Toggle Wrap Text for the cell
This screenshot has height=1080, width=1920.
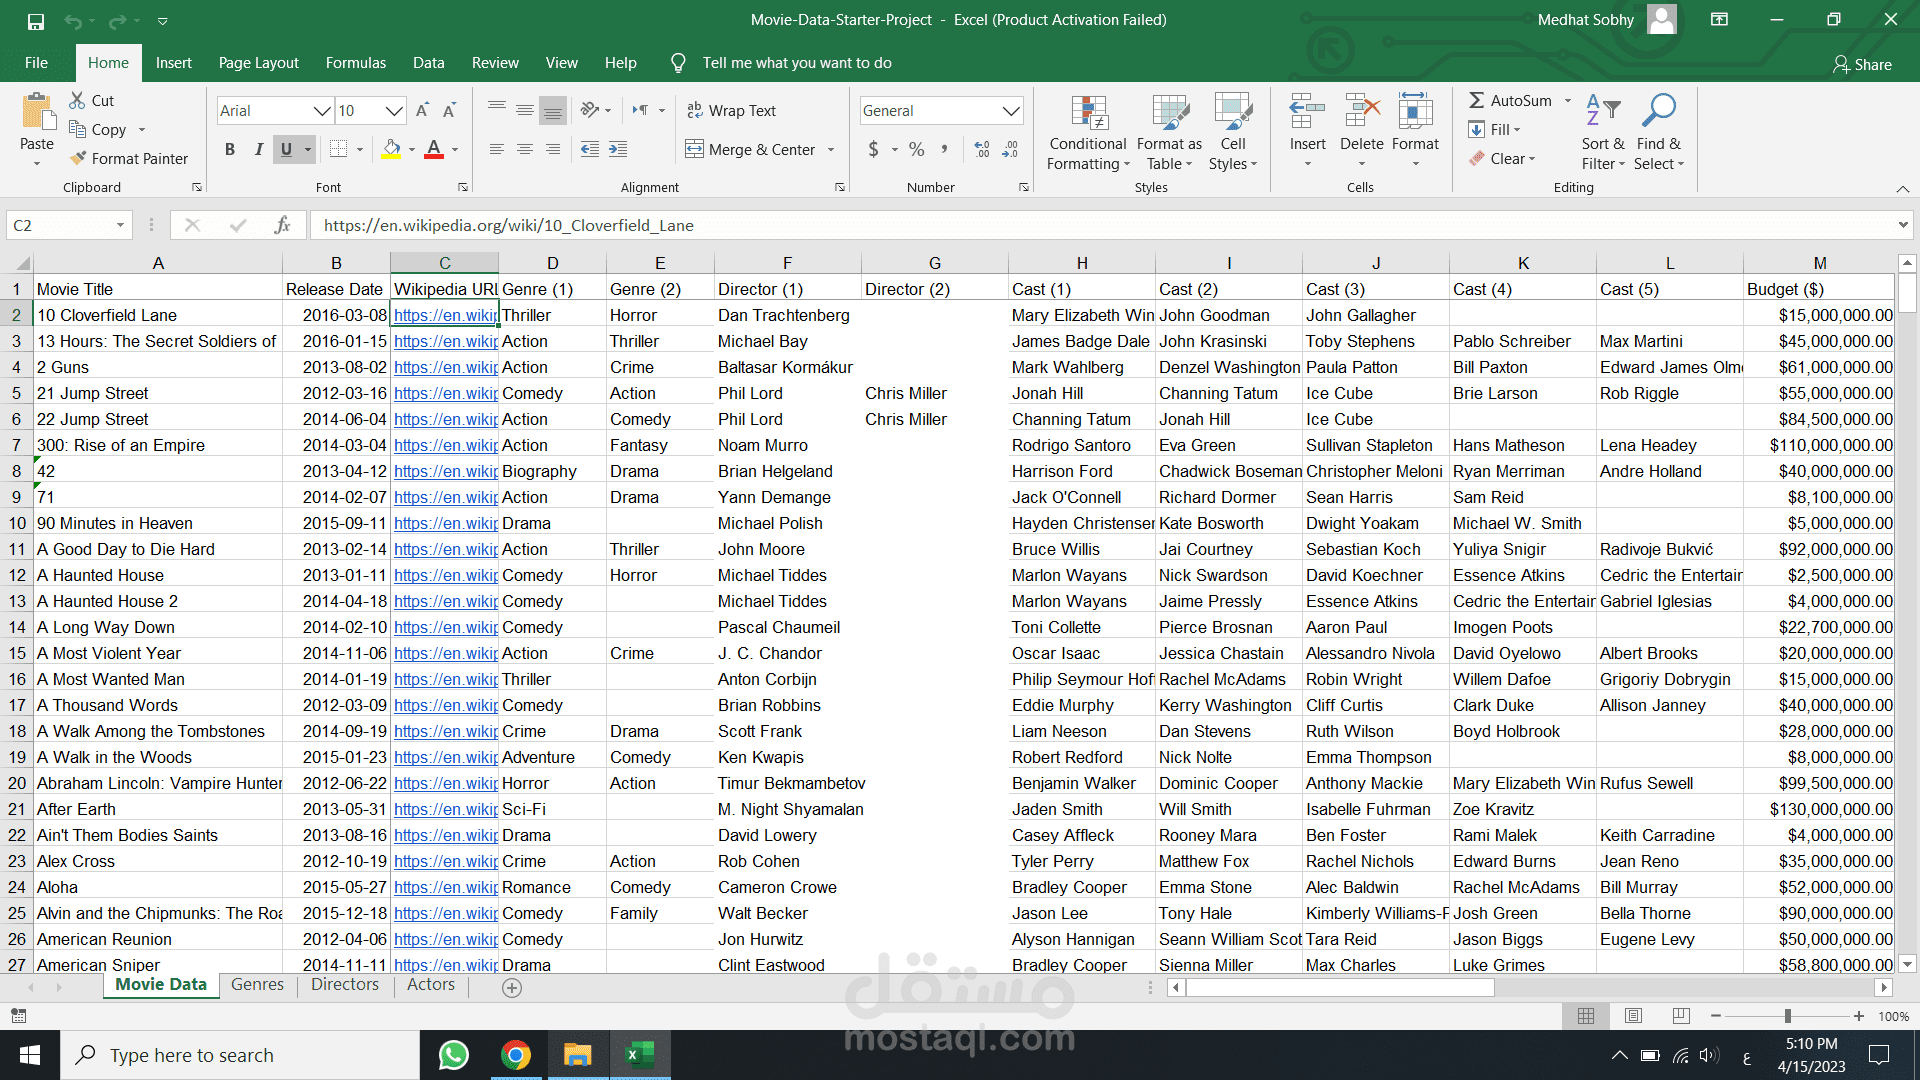731,110
